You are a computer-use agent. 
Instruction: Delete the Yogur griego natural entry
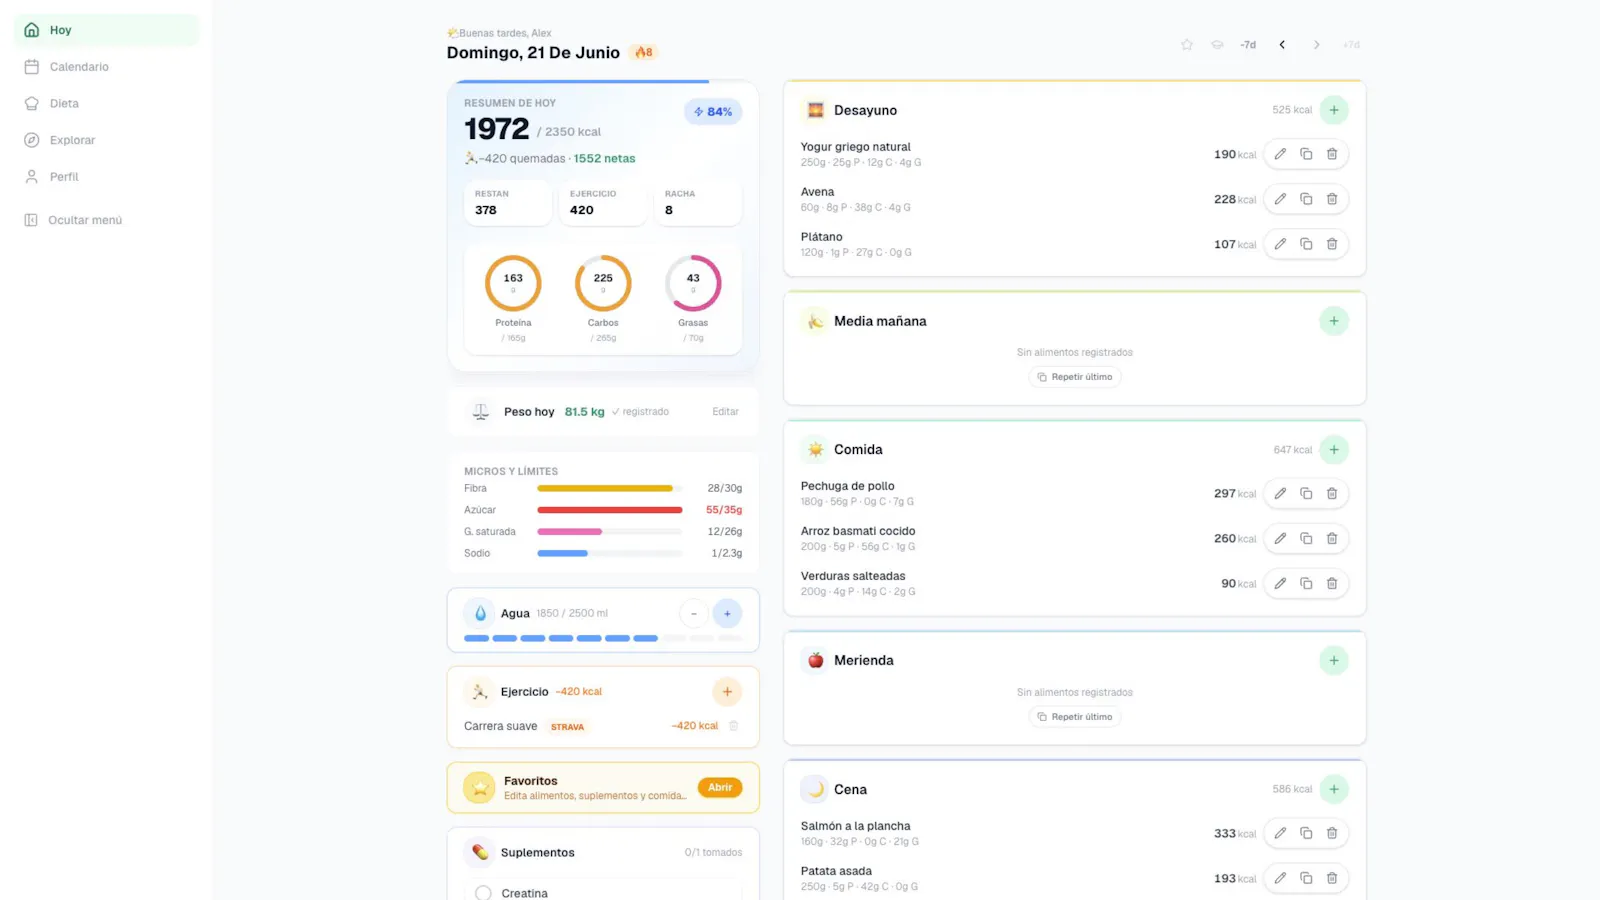point(1332,154)
